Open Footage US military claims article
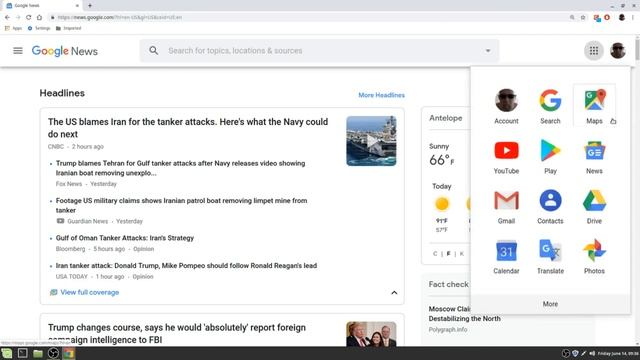 [x=182, y=205]
